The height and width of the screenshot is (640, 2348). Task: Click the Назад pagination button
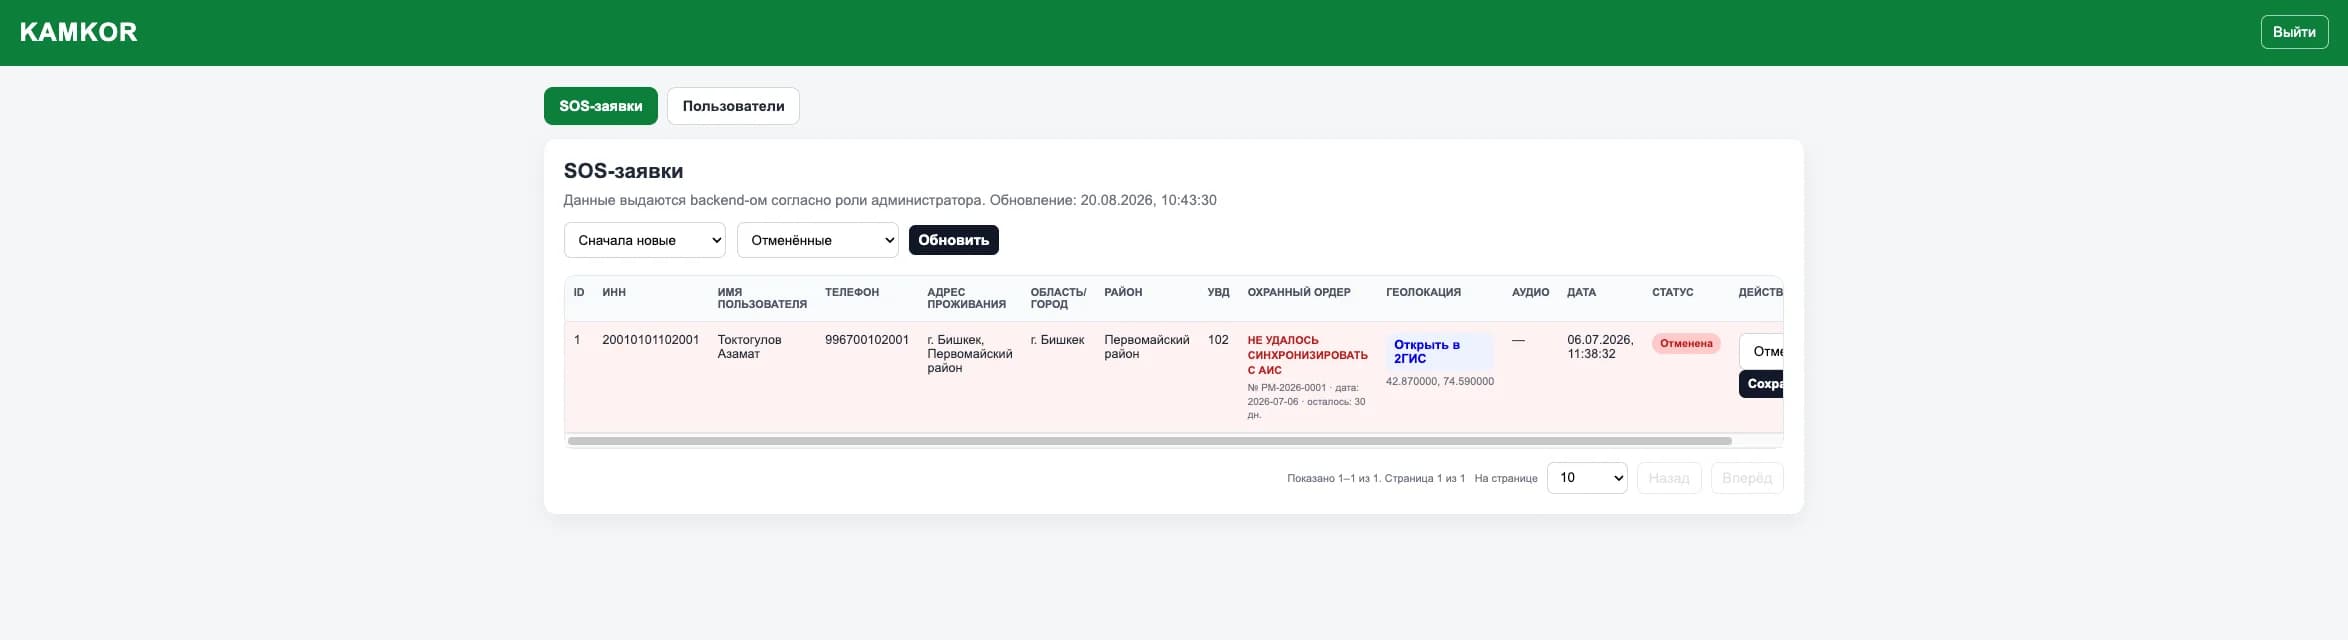[x=1669, y=478]
